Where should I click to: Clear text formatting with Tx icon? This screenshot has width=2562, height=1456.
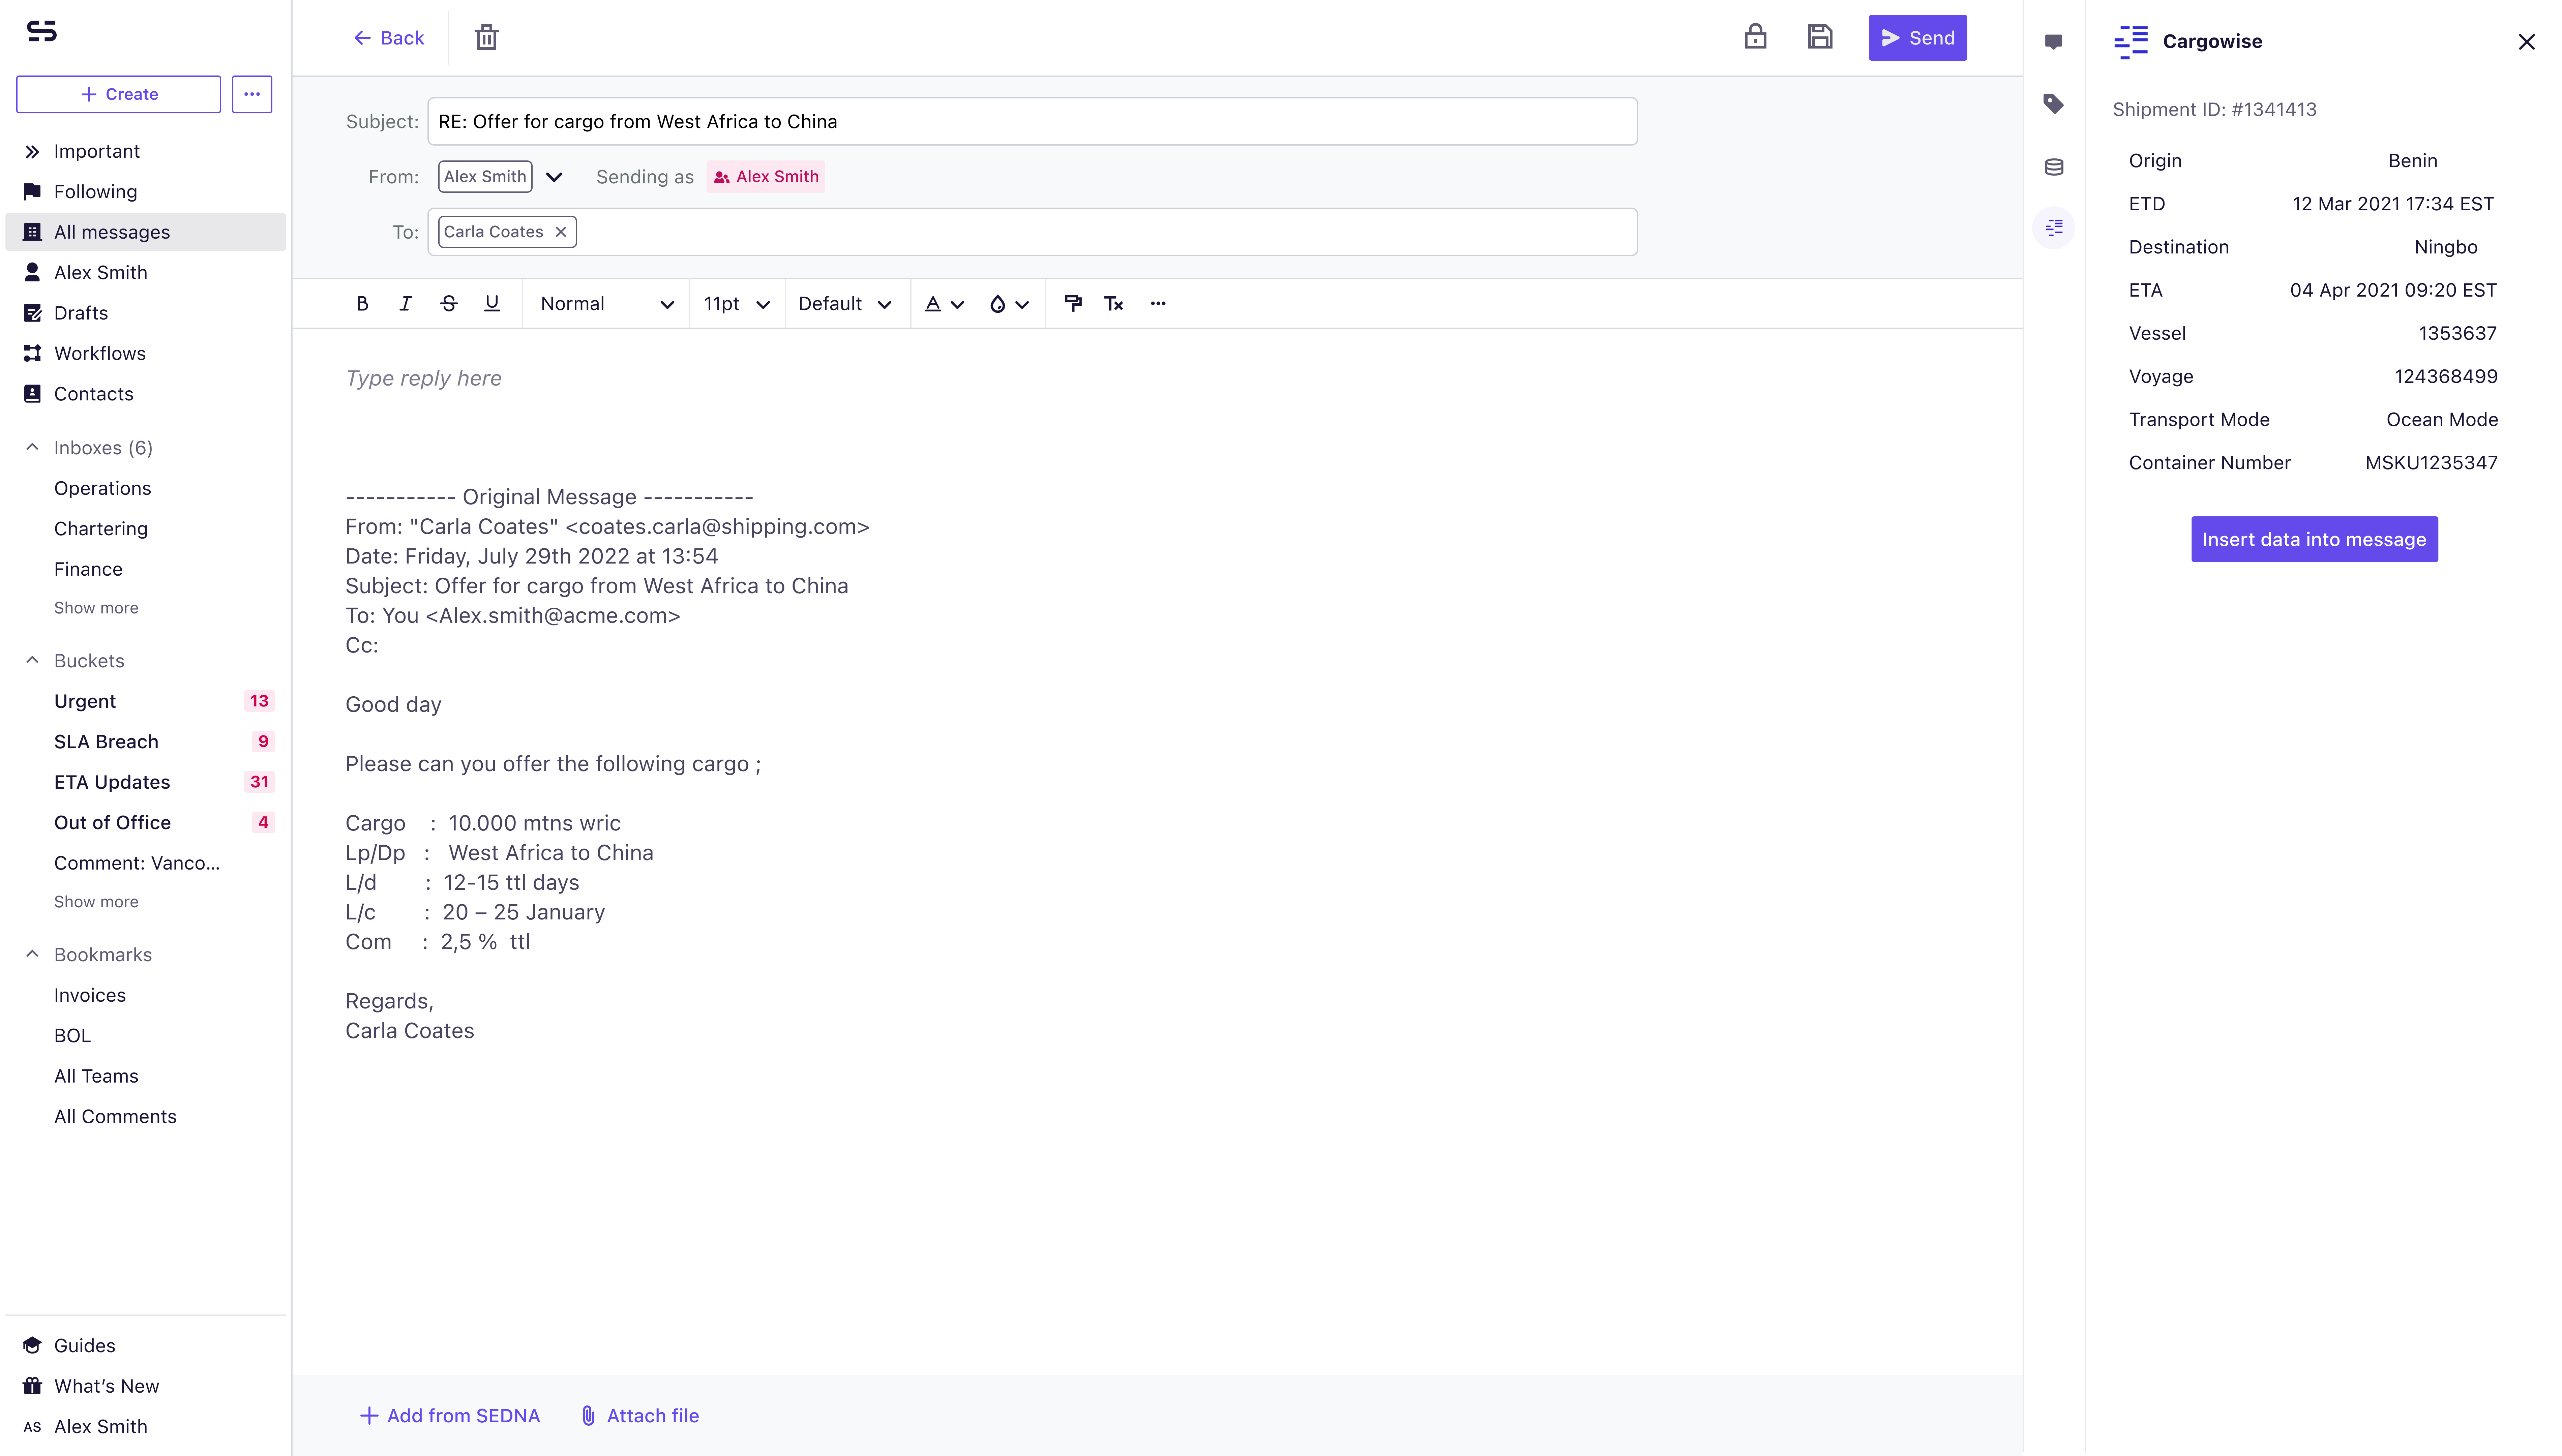1114,304
